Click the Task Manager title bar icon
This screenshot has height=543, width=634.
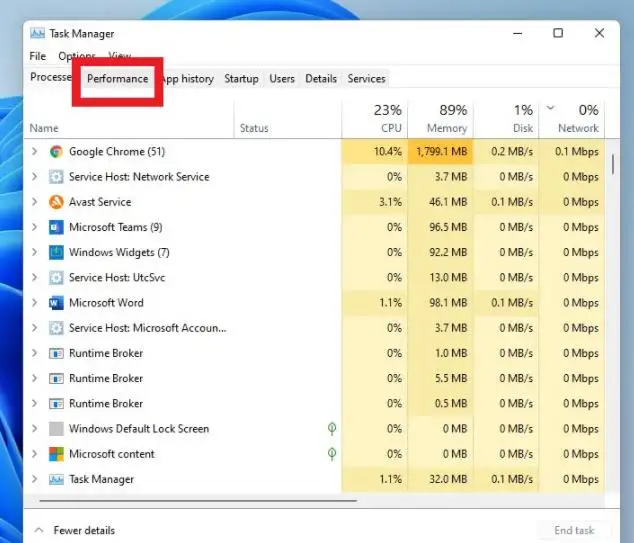click(x=37, y=34)
